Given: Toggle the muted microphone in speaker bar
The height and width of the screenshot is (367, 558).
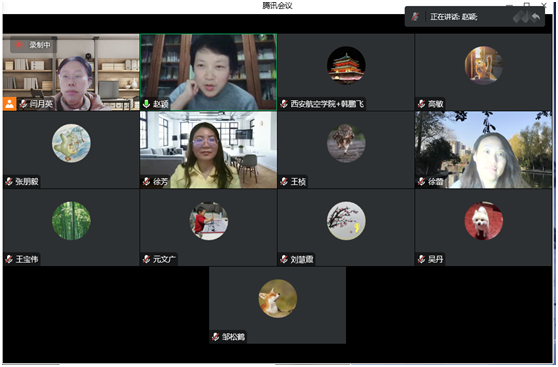Looking at the screenshot, I should (x=415, y=16).
